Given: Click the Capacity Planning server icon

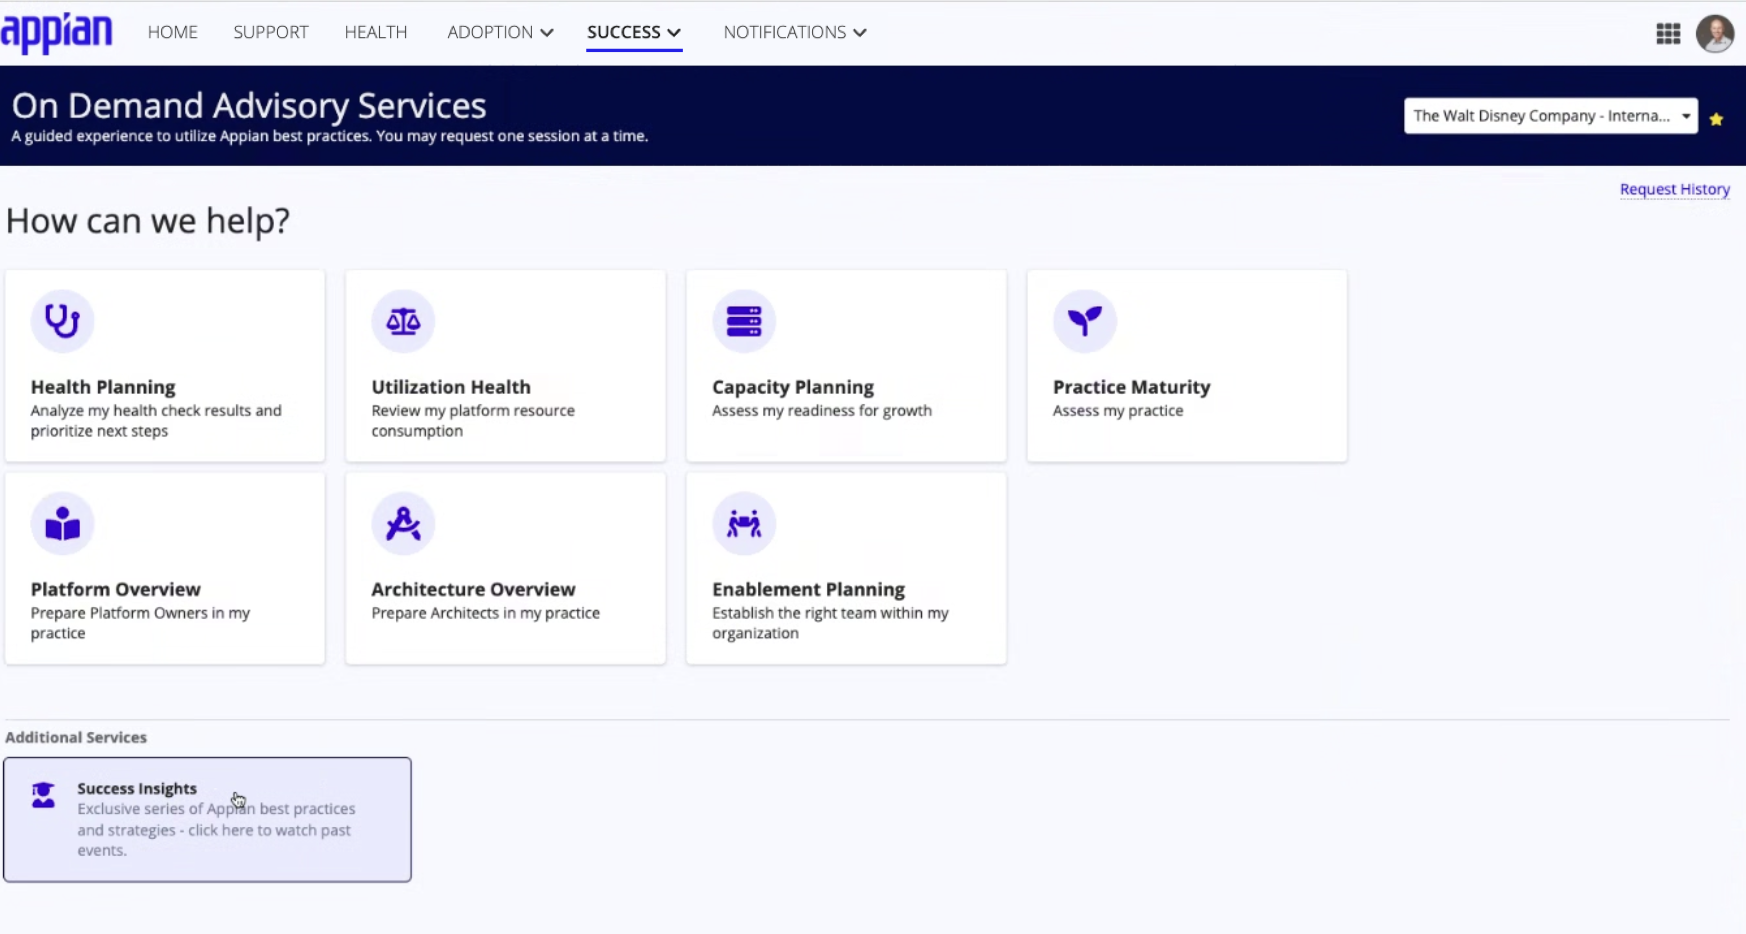Looking at the screenshot, I should [x=744, y=321].
